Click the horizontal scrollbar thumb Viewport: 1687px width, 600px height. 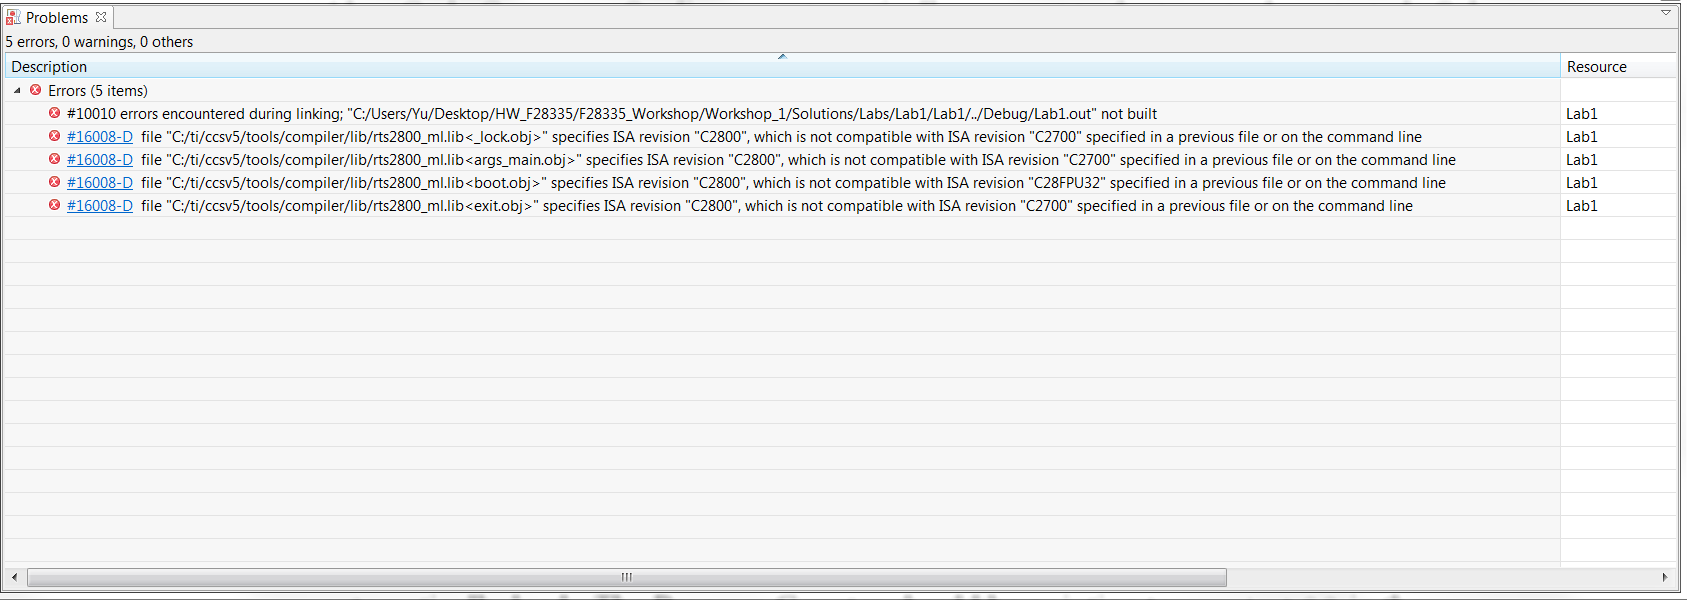coord(627,577)
